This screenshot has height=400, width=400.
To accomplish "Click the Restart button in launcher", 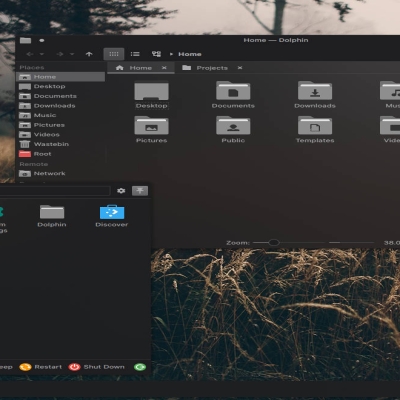I will [x=41, y=367].
